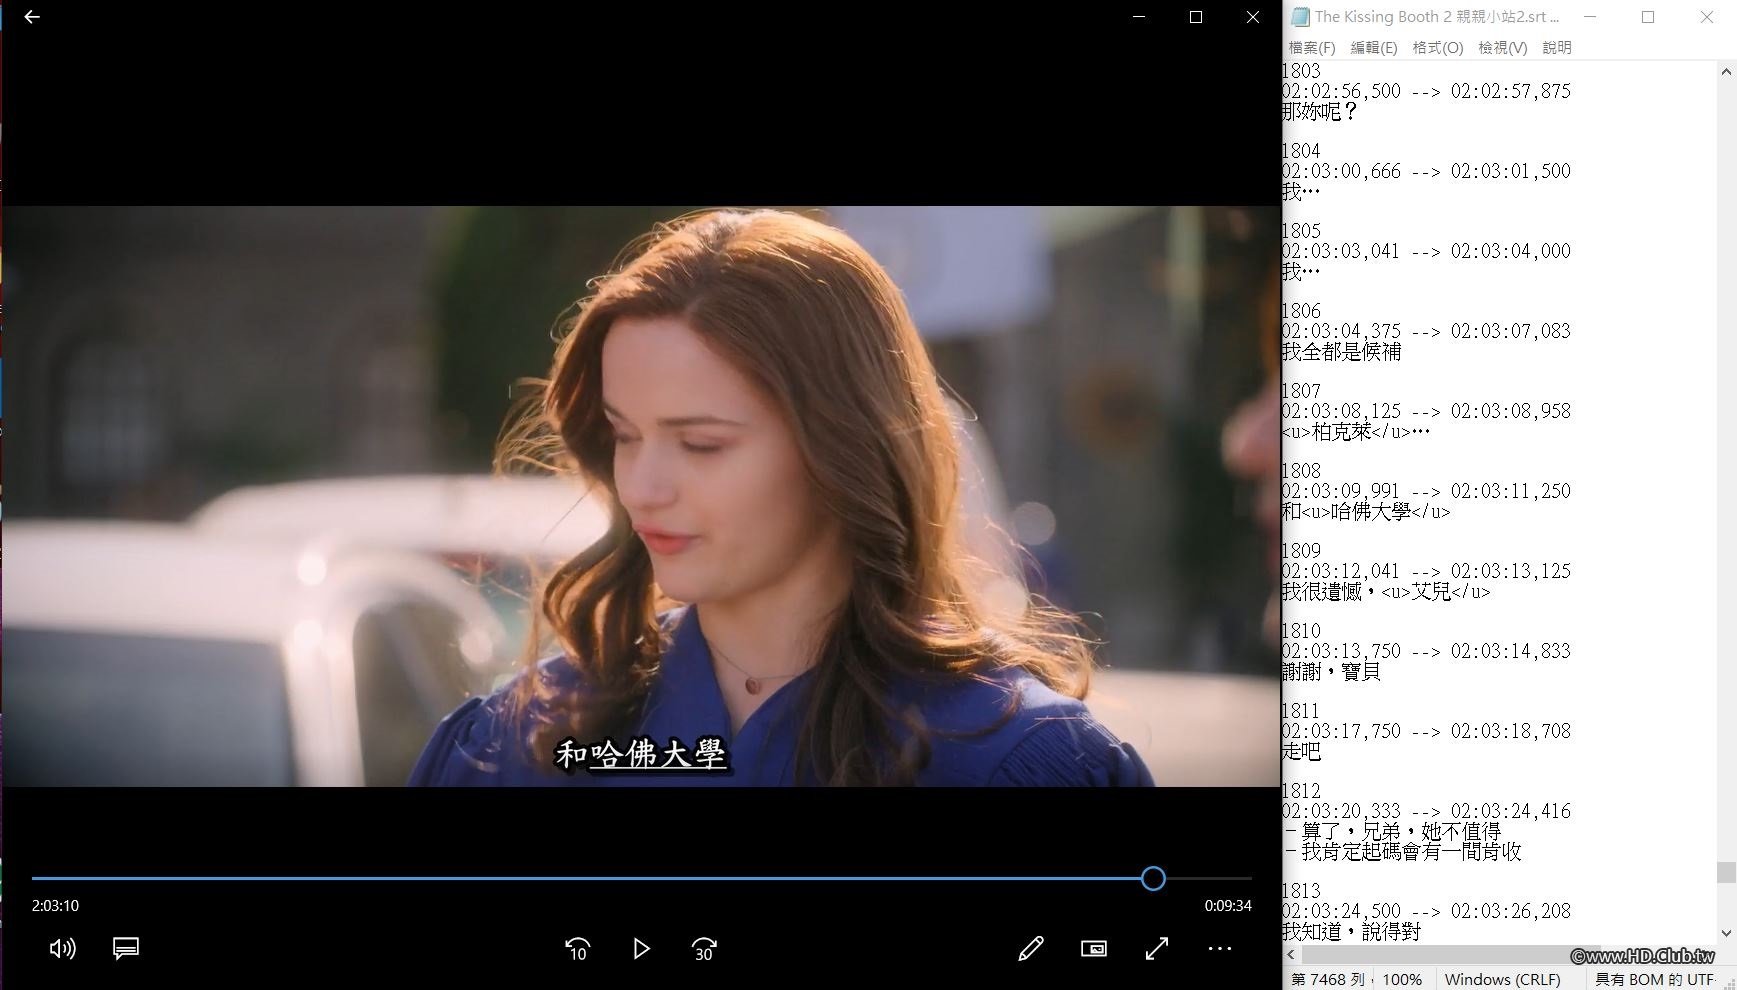Go back using the arrow in video player

click(32, 17)
